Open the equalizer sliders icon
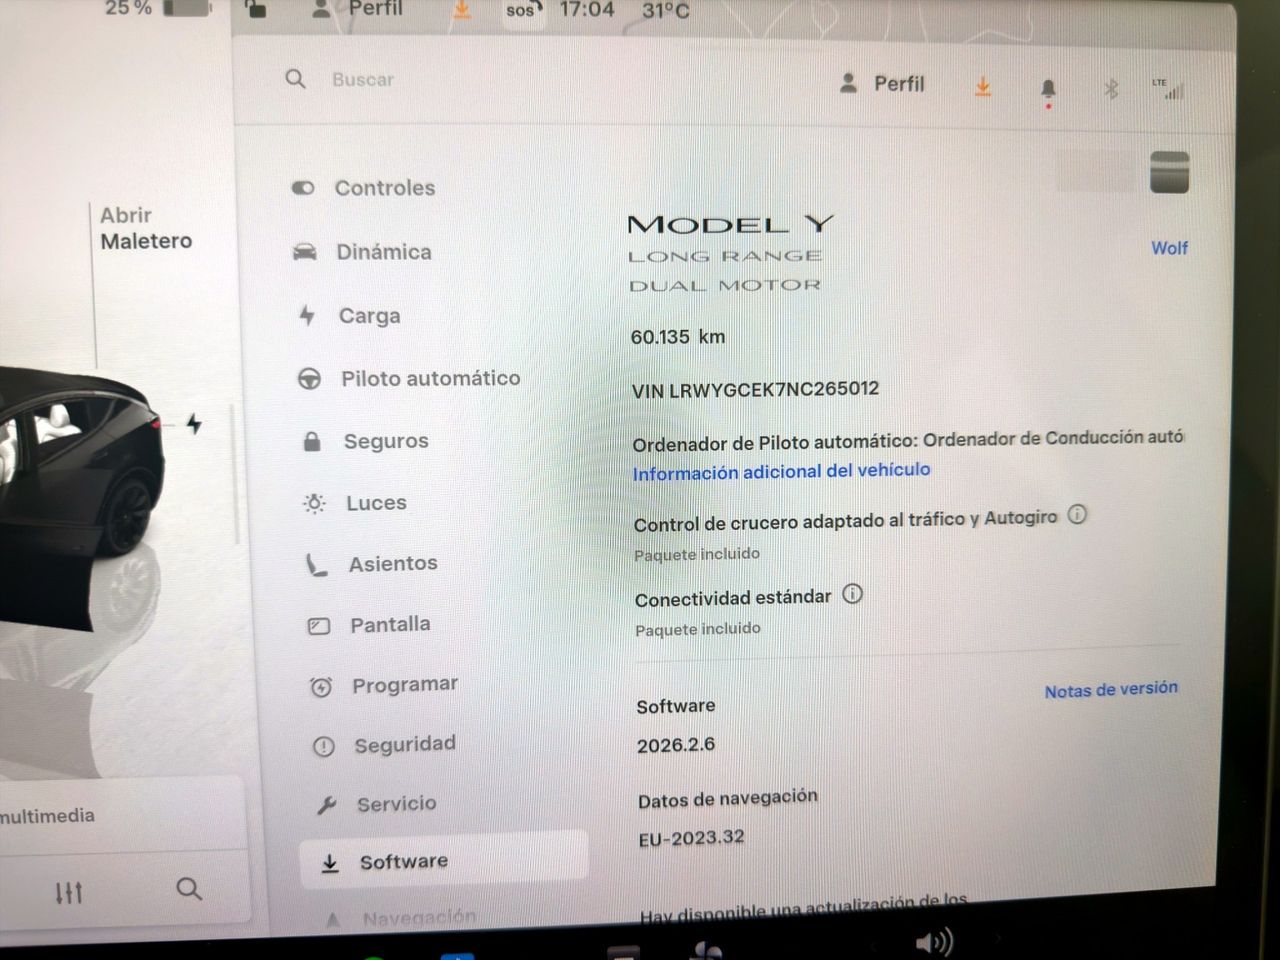The height and width of the screenshot is (960, 1280). point(69,892)
